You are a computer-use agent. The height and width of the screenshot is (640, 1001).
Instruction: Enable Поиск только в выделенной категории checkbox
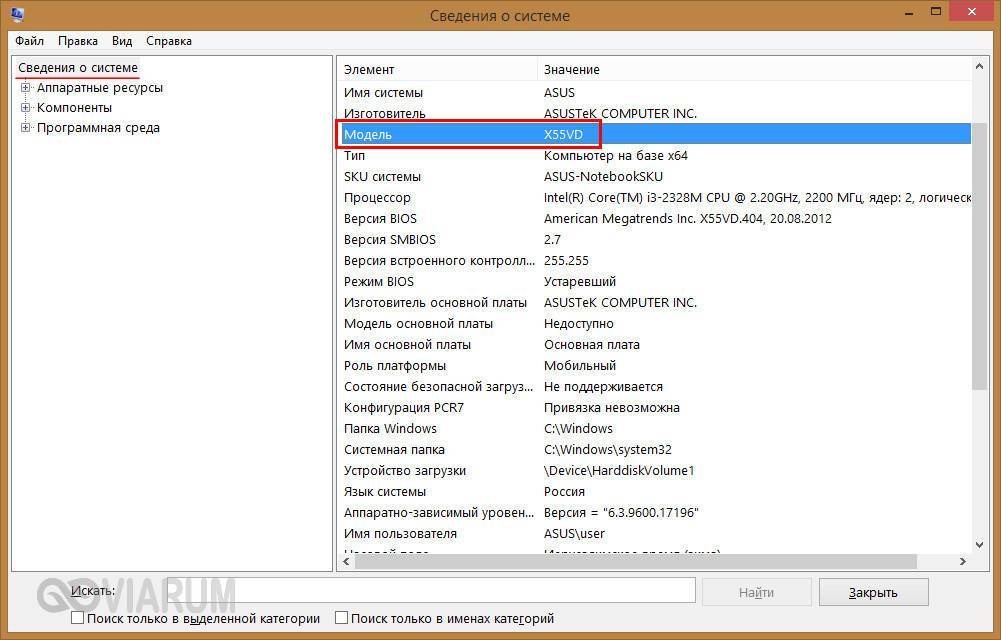coord(78,618)
